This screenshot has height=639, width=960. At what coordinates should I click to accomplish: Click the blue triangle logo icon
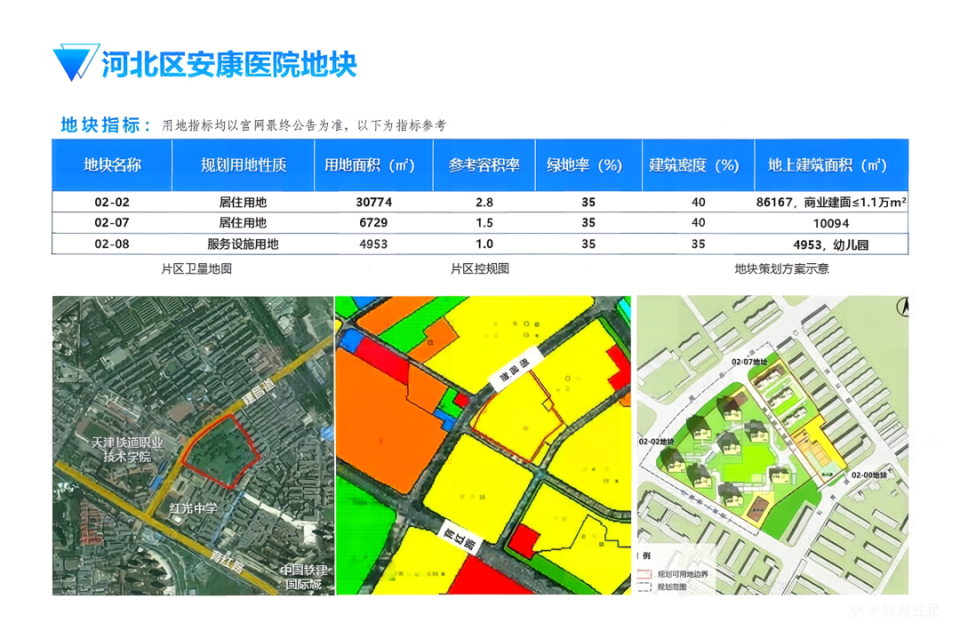pyautogui.click(x=75, y=62)
